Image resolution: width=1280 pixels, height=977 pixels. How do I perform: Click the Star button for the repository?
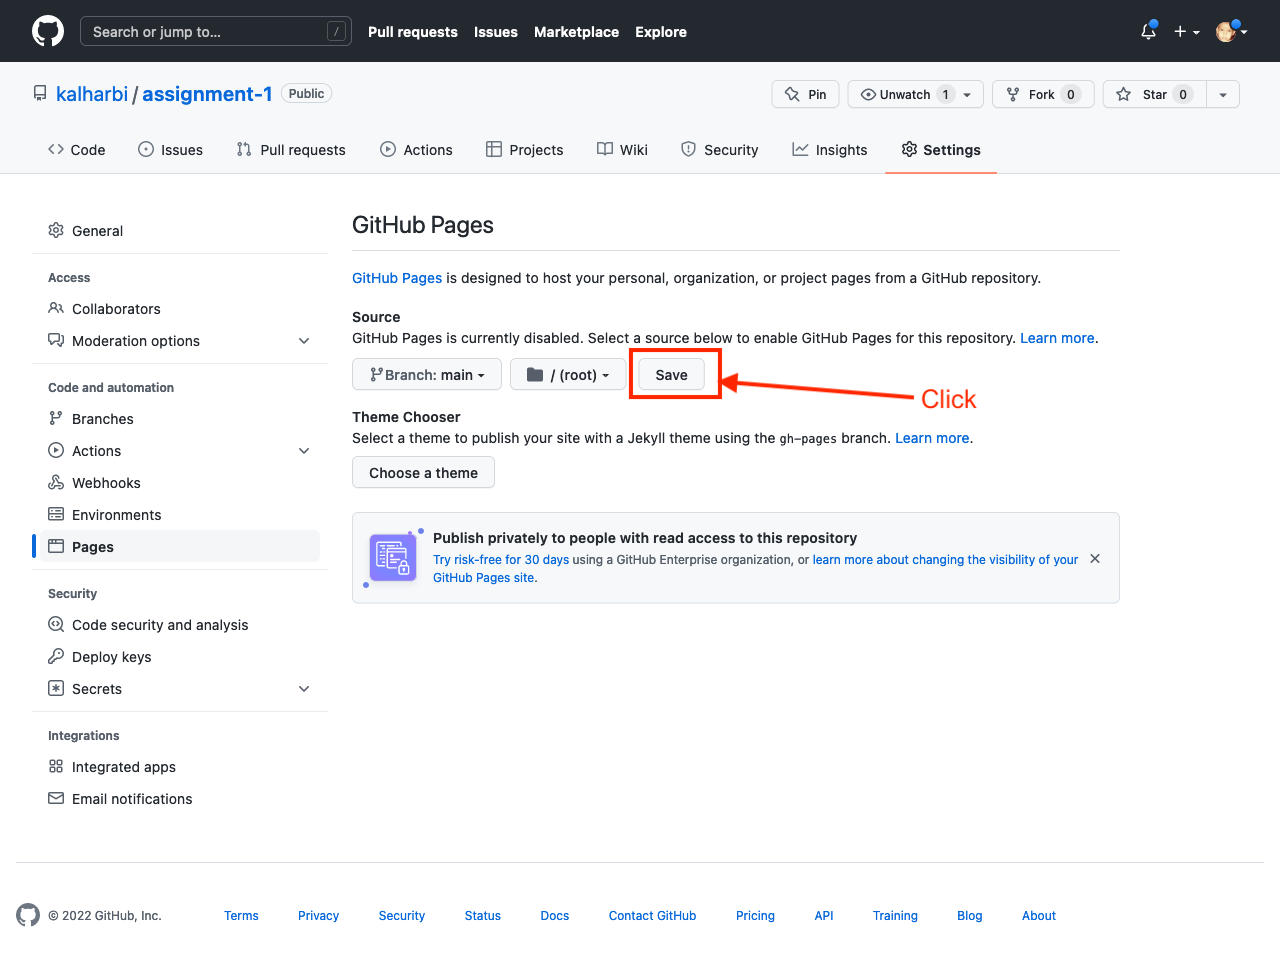[1155, 94]
